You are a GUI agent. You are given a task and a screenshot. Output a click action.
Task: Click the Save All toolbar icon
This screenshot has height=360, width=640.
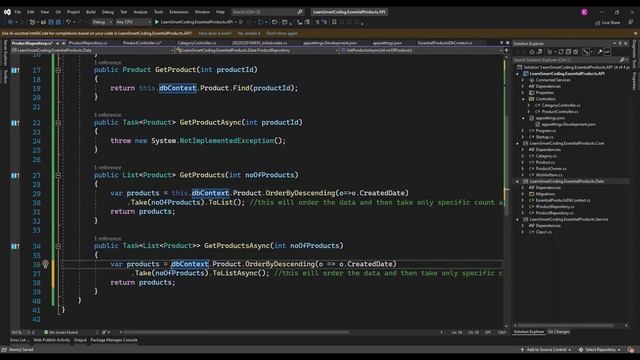(x=58, y=22)
